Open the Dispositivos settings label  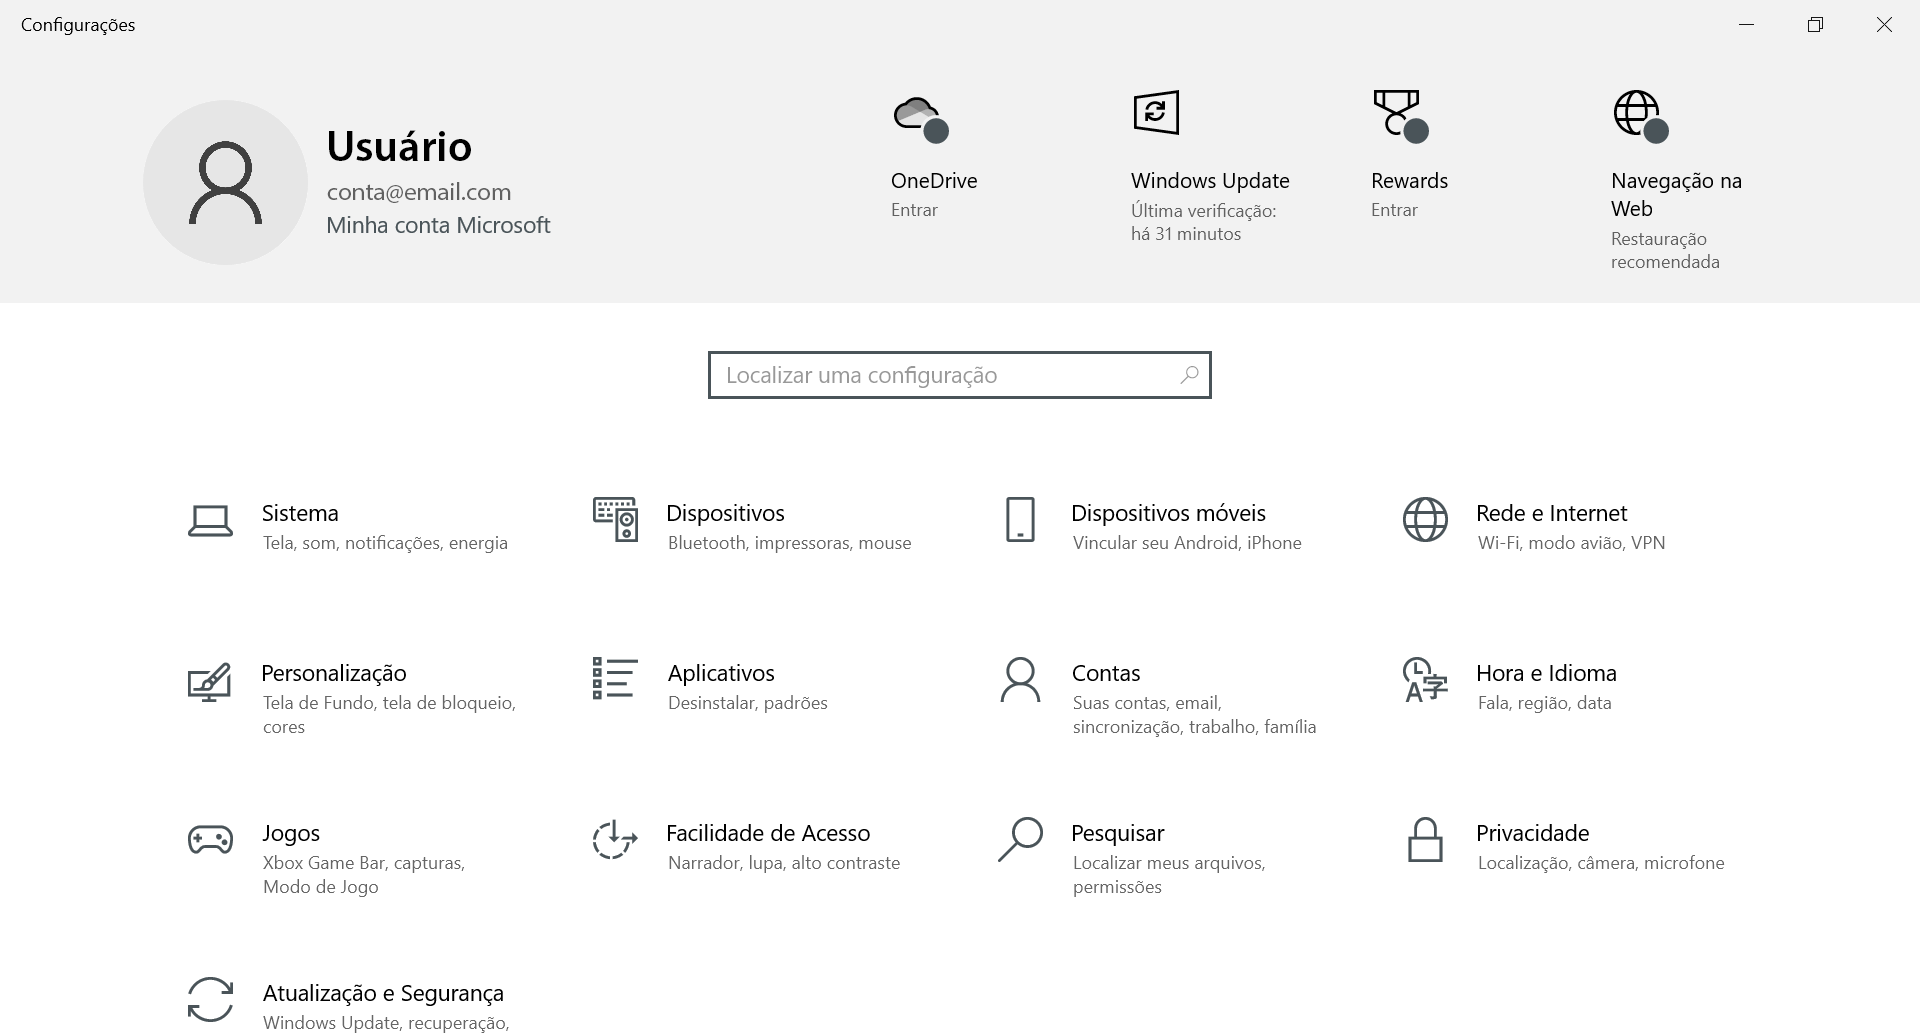pyautogui.click(x=725, y=513)
